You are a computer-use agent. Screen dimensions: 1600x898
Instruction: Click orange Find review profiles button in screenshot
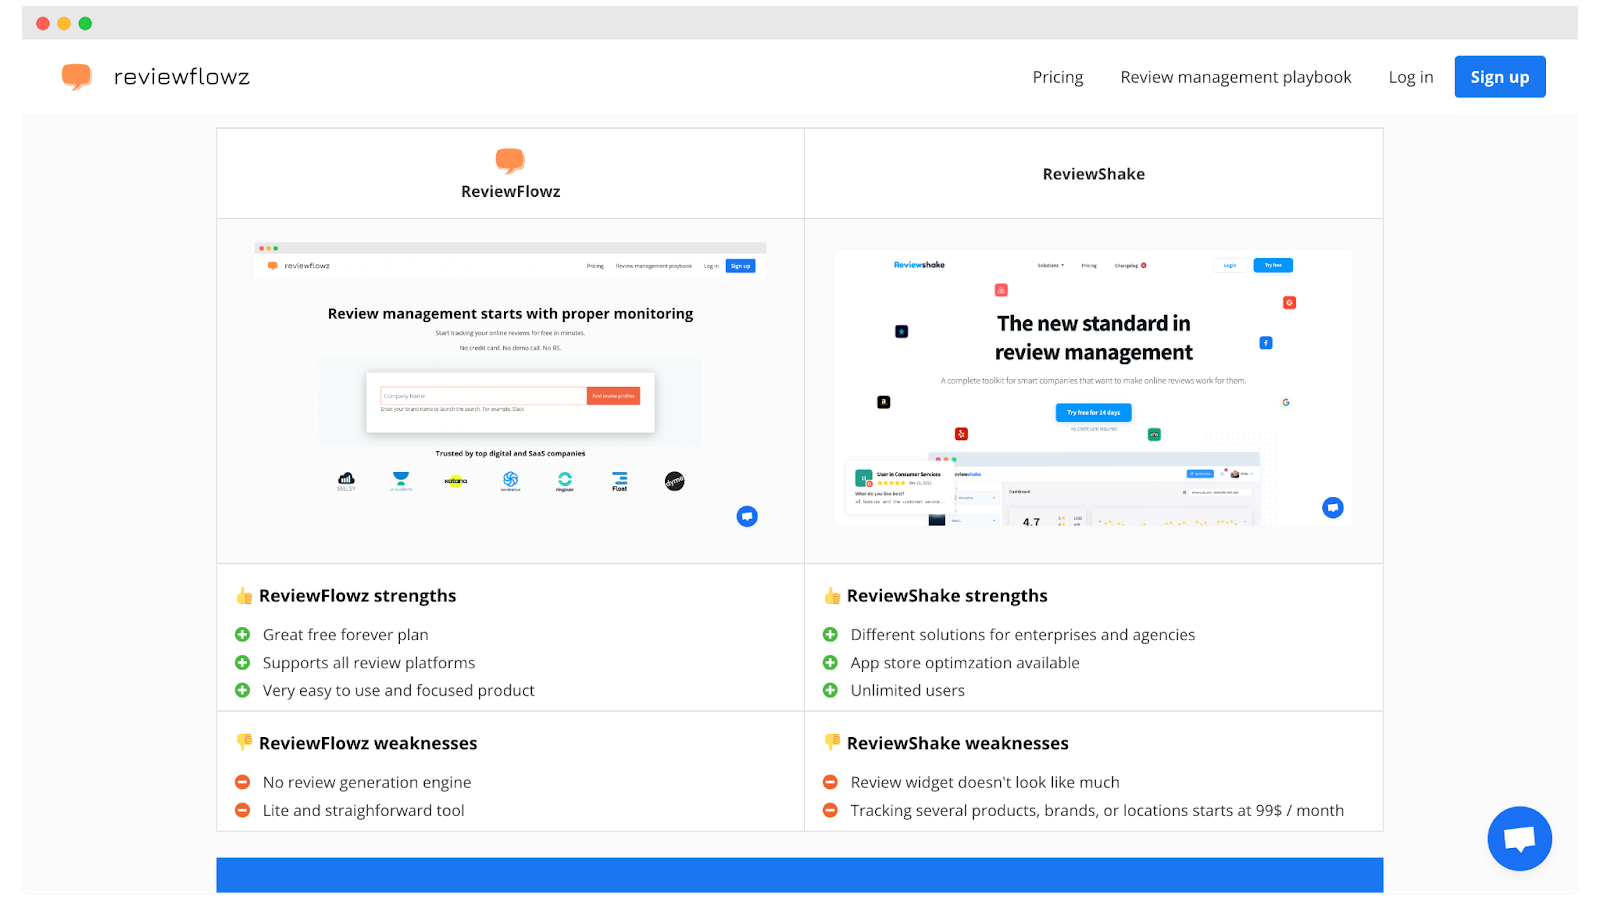coord(613,396)
